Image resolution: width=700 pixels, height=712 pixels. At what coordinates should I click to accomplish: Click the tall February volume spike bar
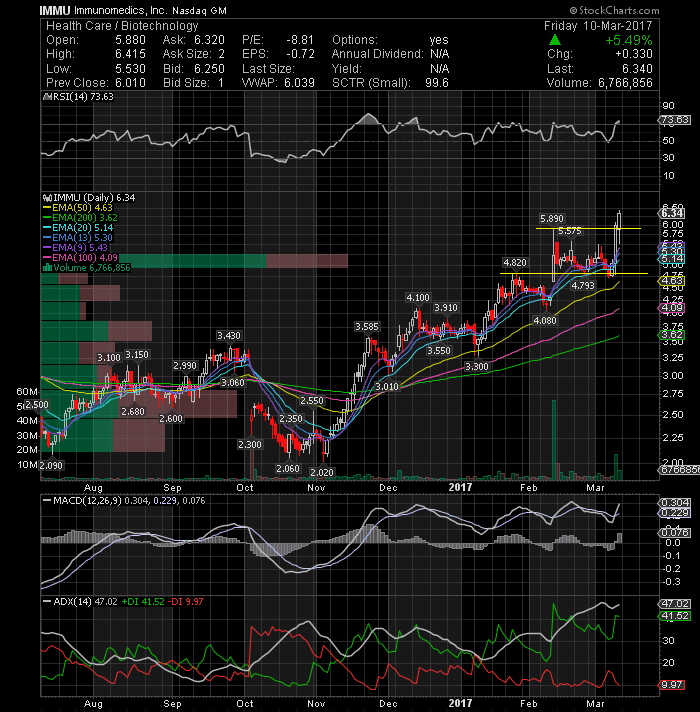[554, 440]
